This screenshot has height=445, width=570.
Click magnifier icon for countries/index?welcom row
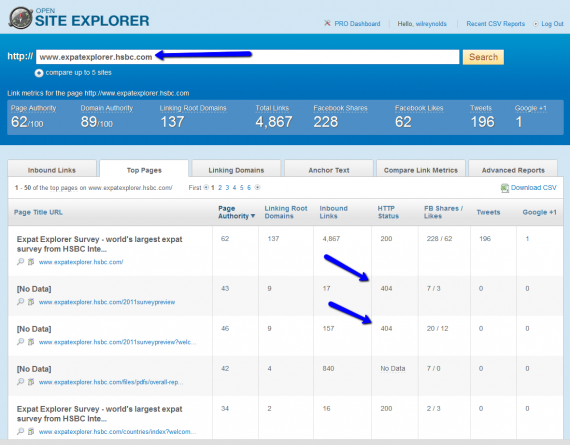pos(21,432)
